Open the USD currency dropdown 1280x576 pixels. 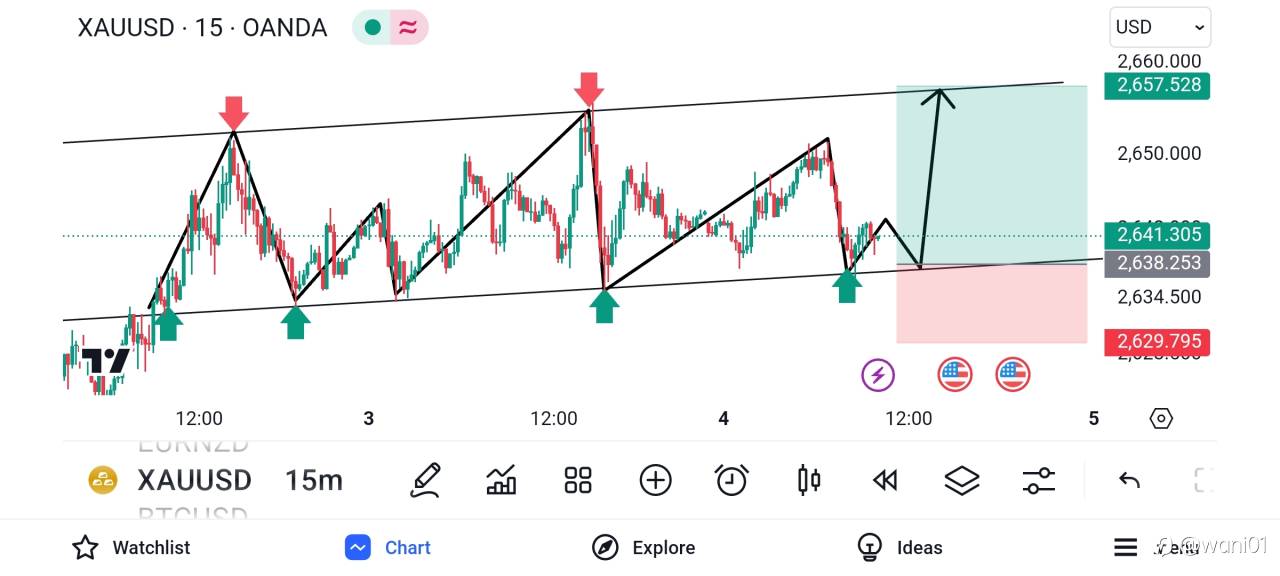tap(1160, 27)
